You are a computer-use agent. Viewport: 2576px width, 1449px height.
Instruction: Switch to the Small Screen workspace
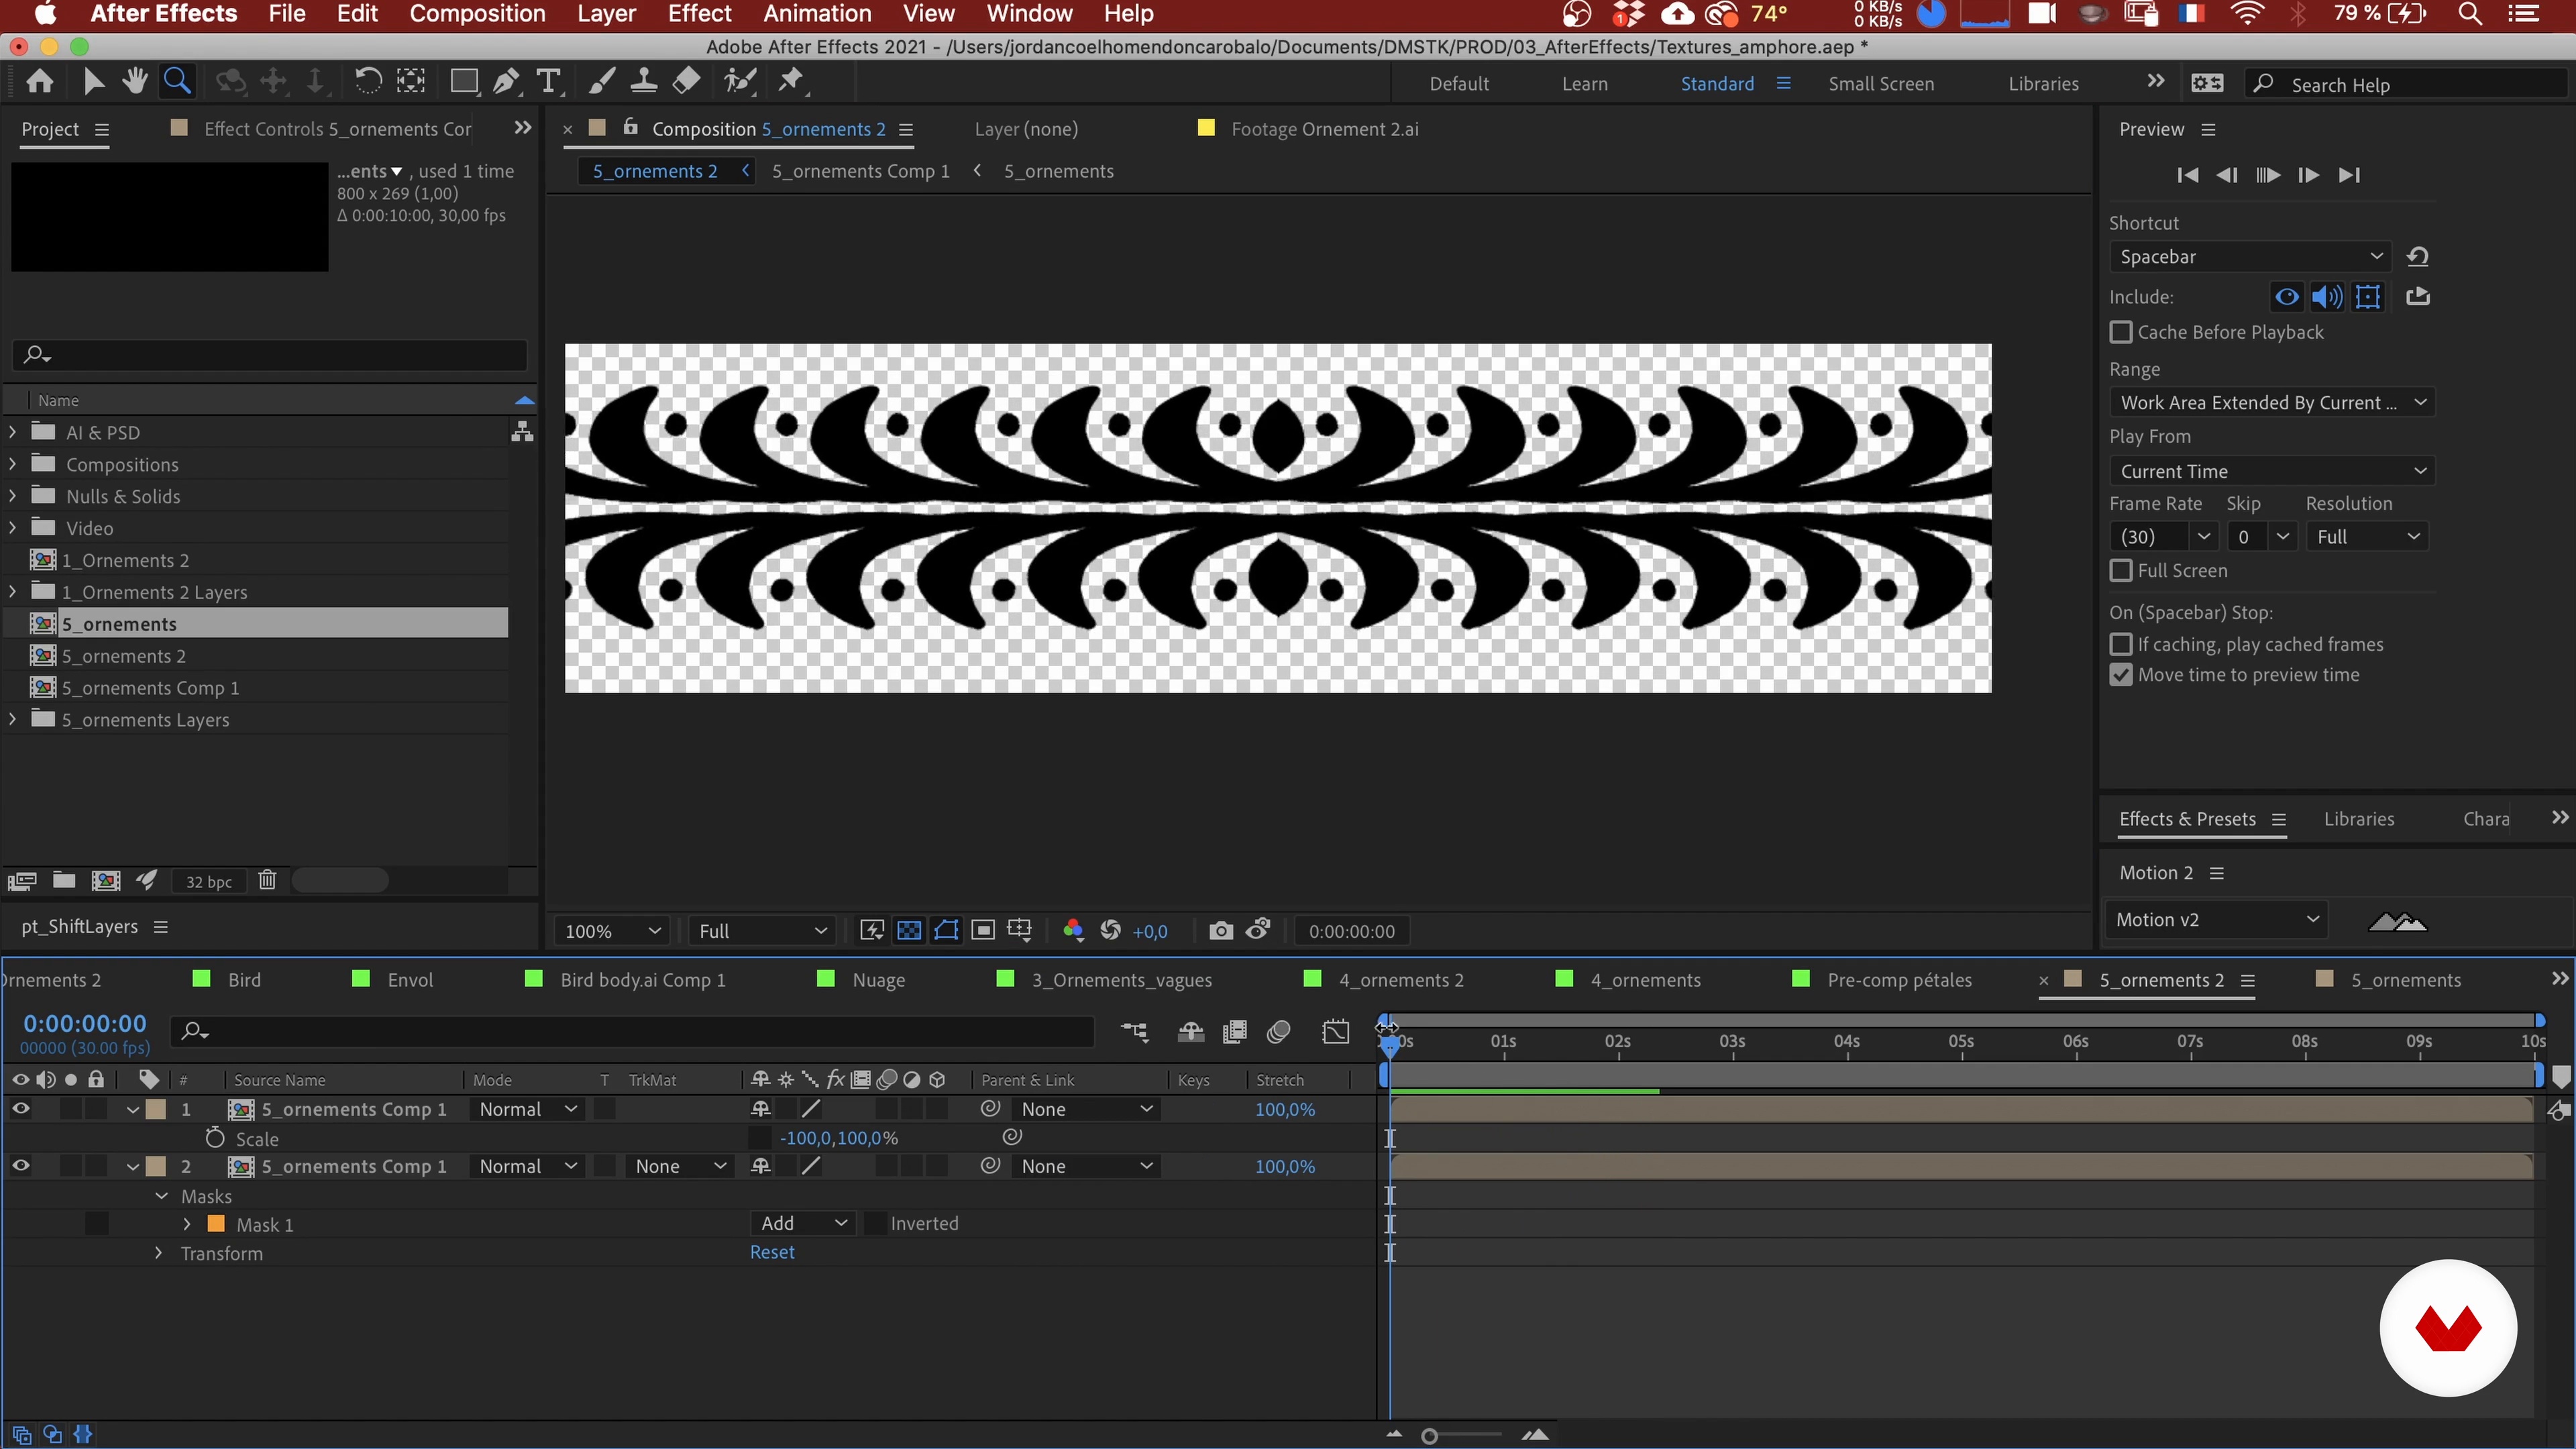point(1880,84)
